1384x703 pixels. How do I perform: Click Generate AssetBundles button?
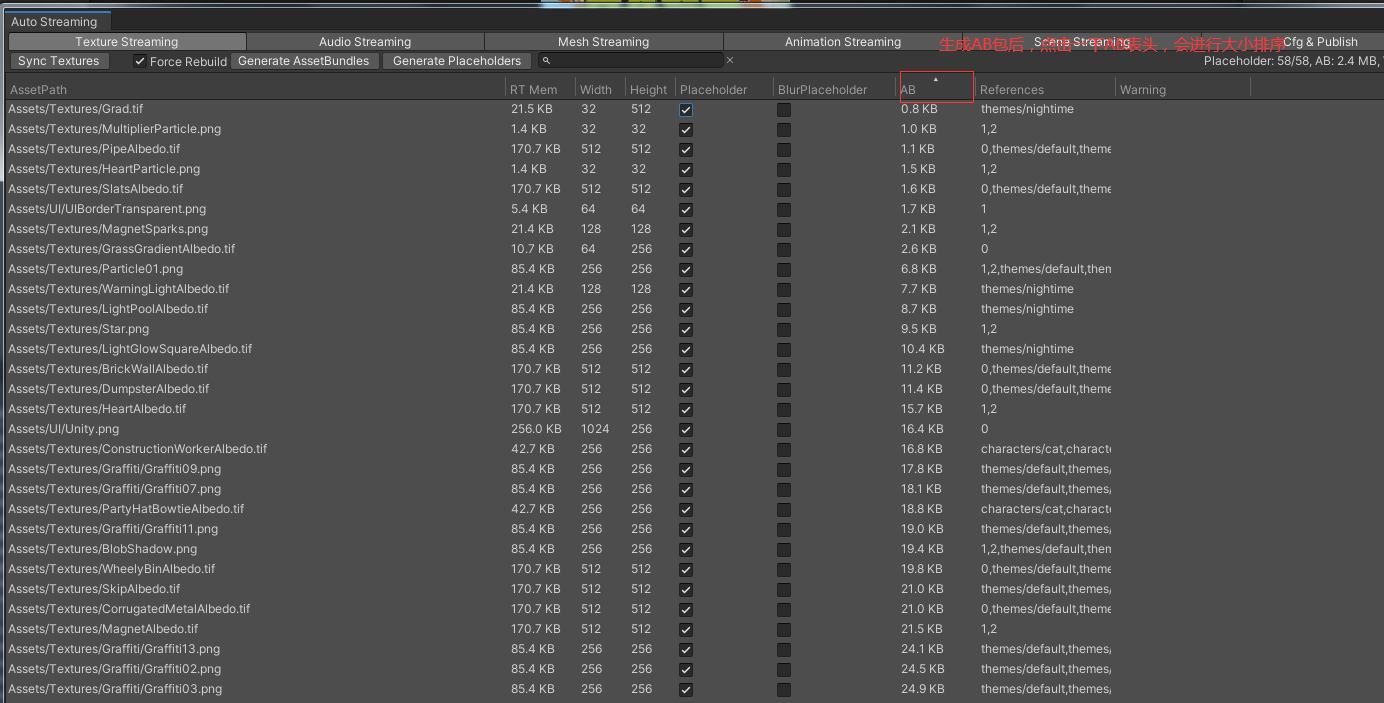[304, 61]
